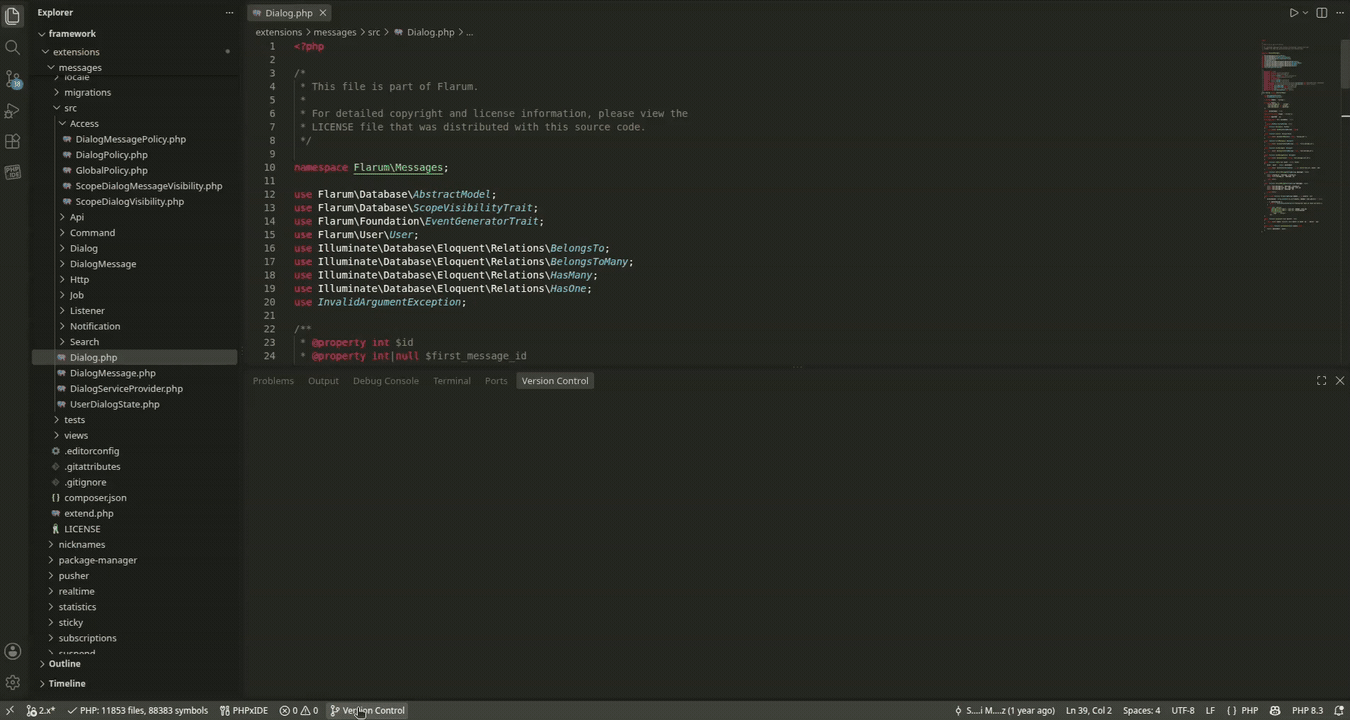Open notifications bell icon
The width and height of the screenshot is (1350, 720).
pyautogui.click(x=1339, y=711)
